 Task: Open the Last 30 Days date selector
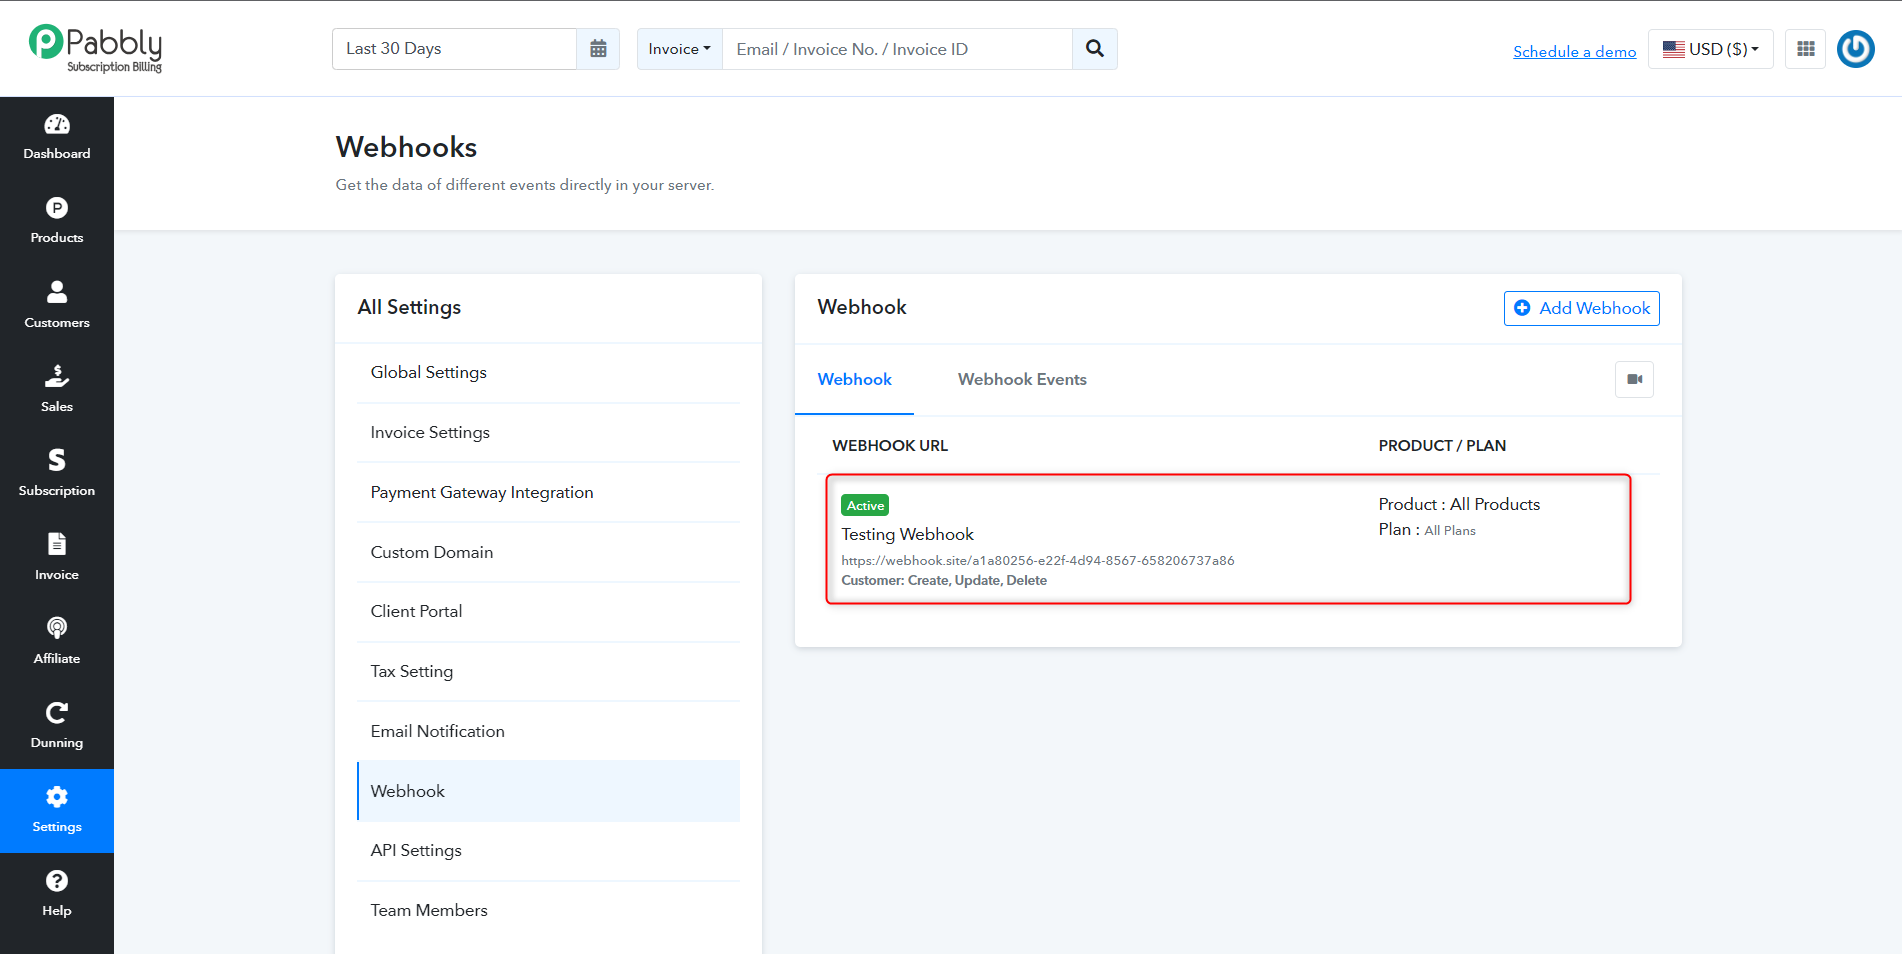(x=455, y=49)
